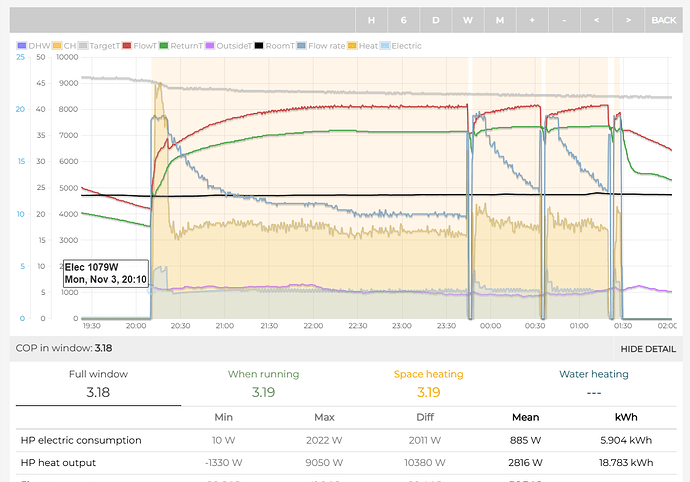This screenshot has height=482, width=690.
Task: Toggle the FlowT legend entry
Action: pos(144,45)
